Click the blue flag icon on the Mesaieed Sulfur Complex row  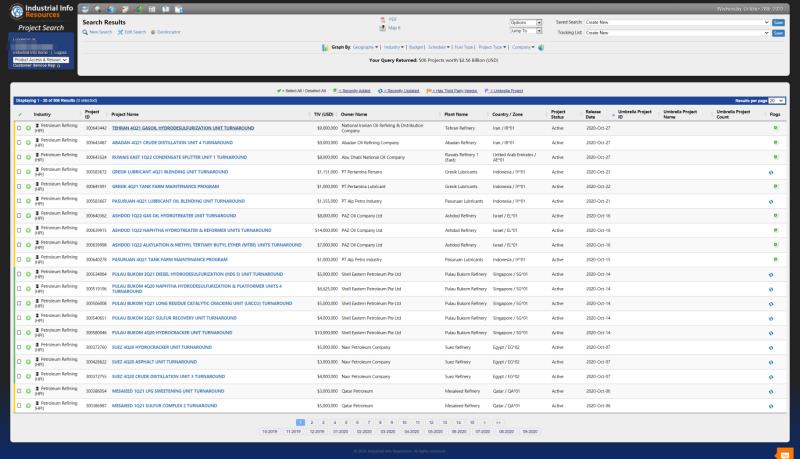click(x=771, y=406)
